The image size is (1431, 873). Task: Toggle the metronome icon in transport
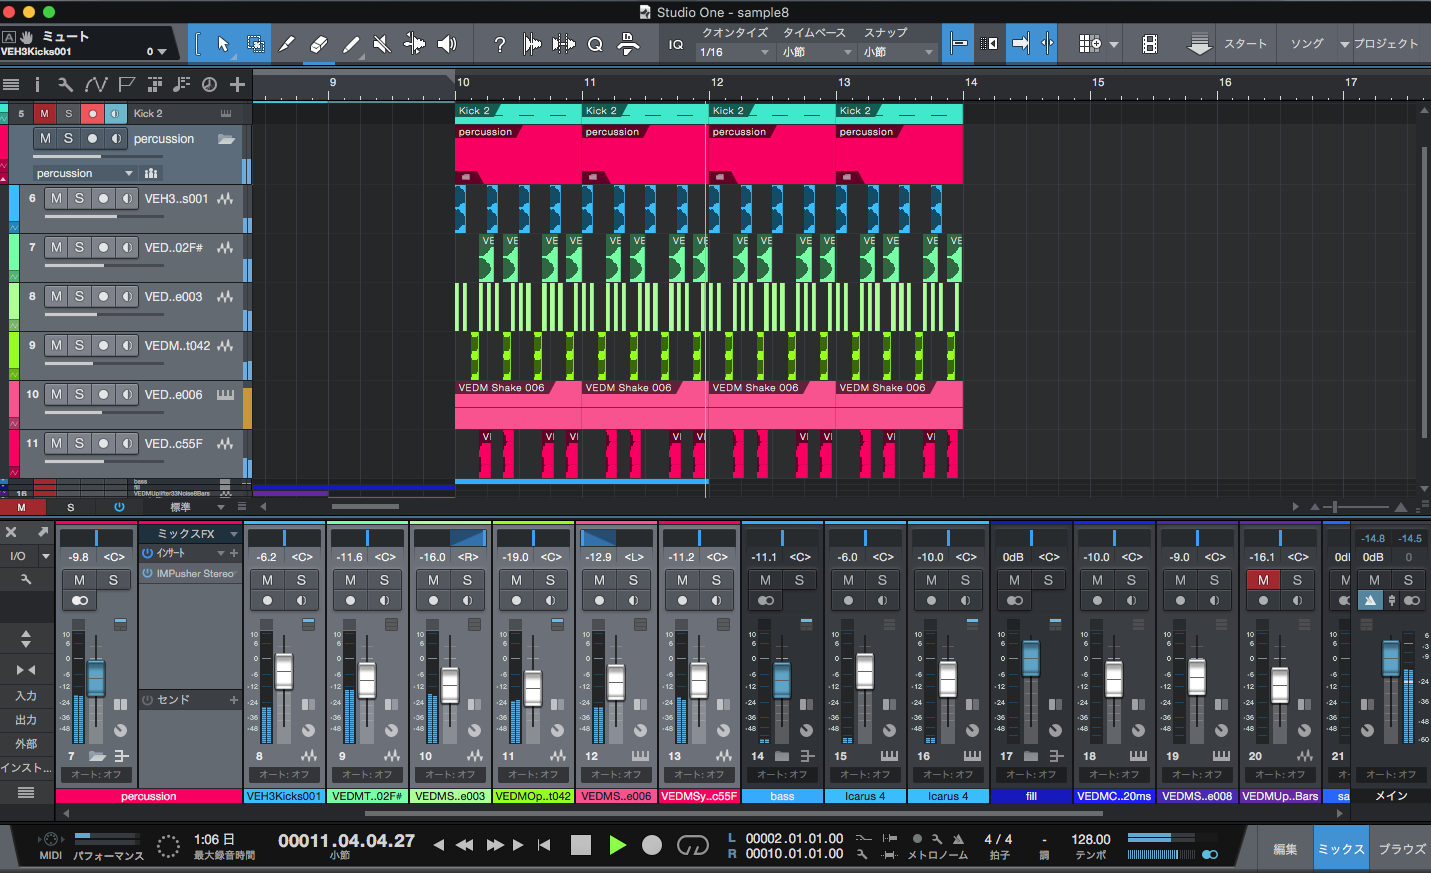pos(958,839)
